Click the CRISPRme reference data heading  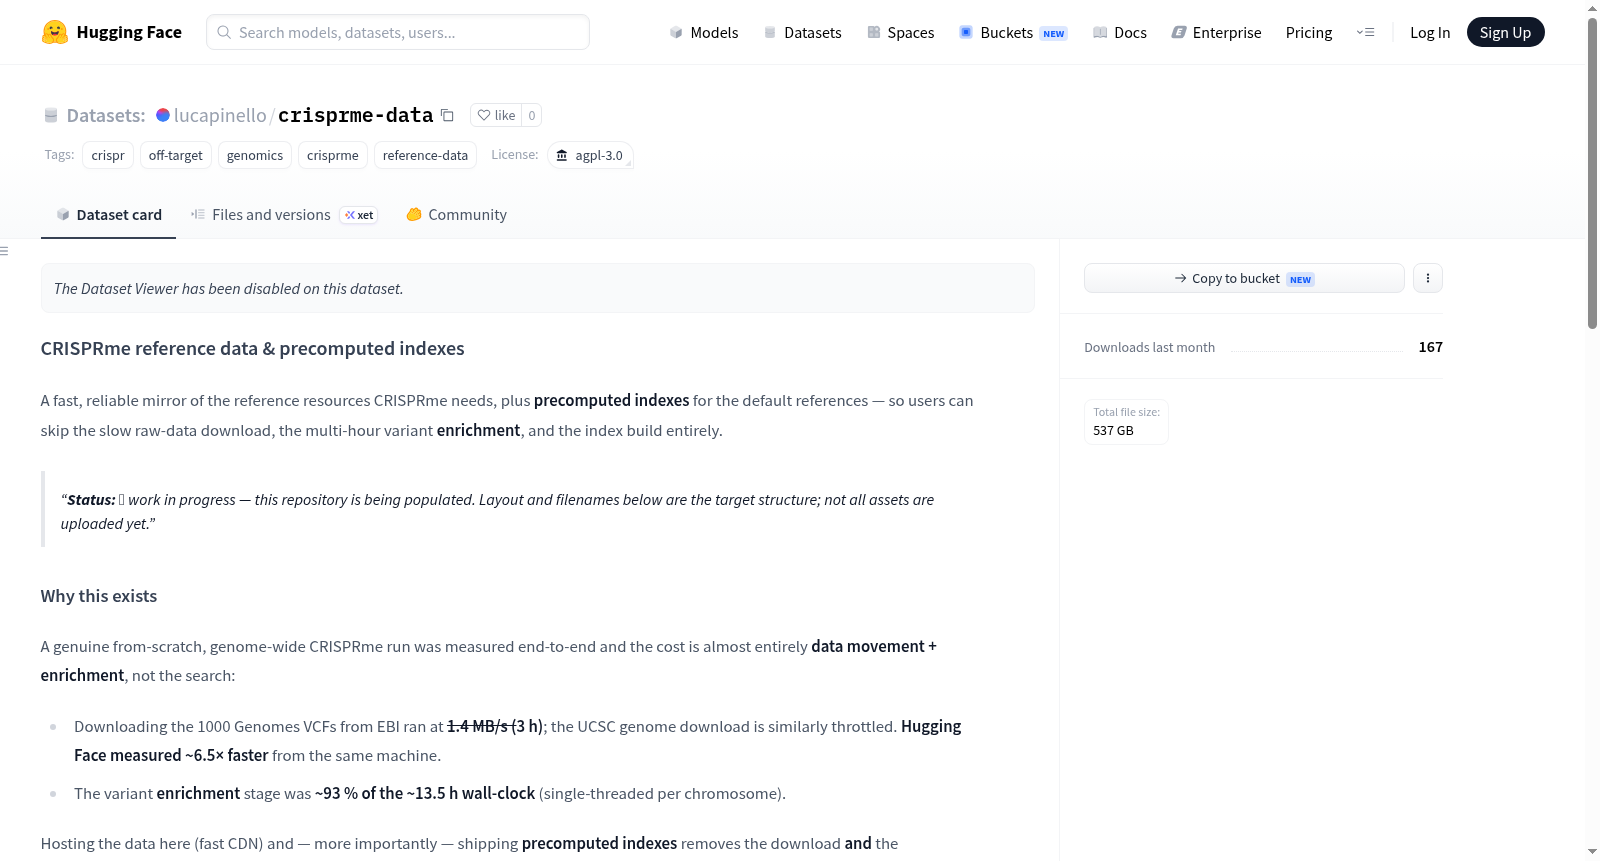253,348
